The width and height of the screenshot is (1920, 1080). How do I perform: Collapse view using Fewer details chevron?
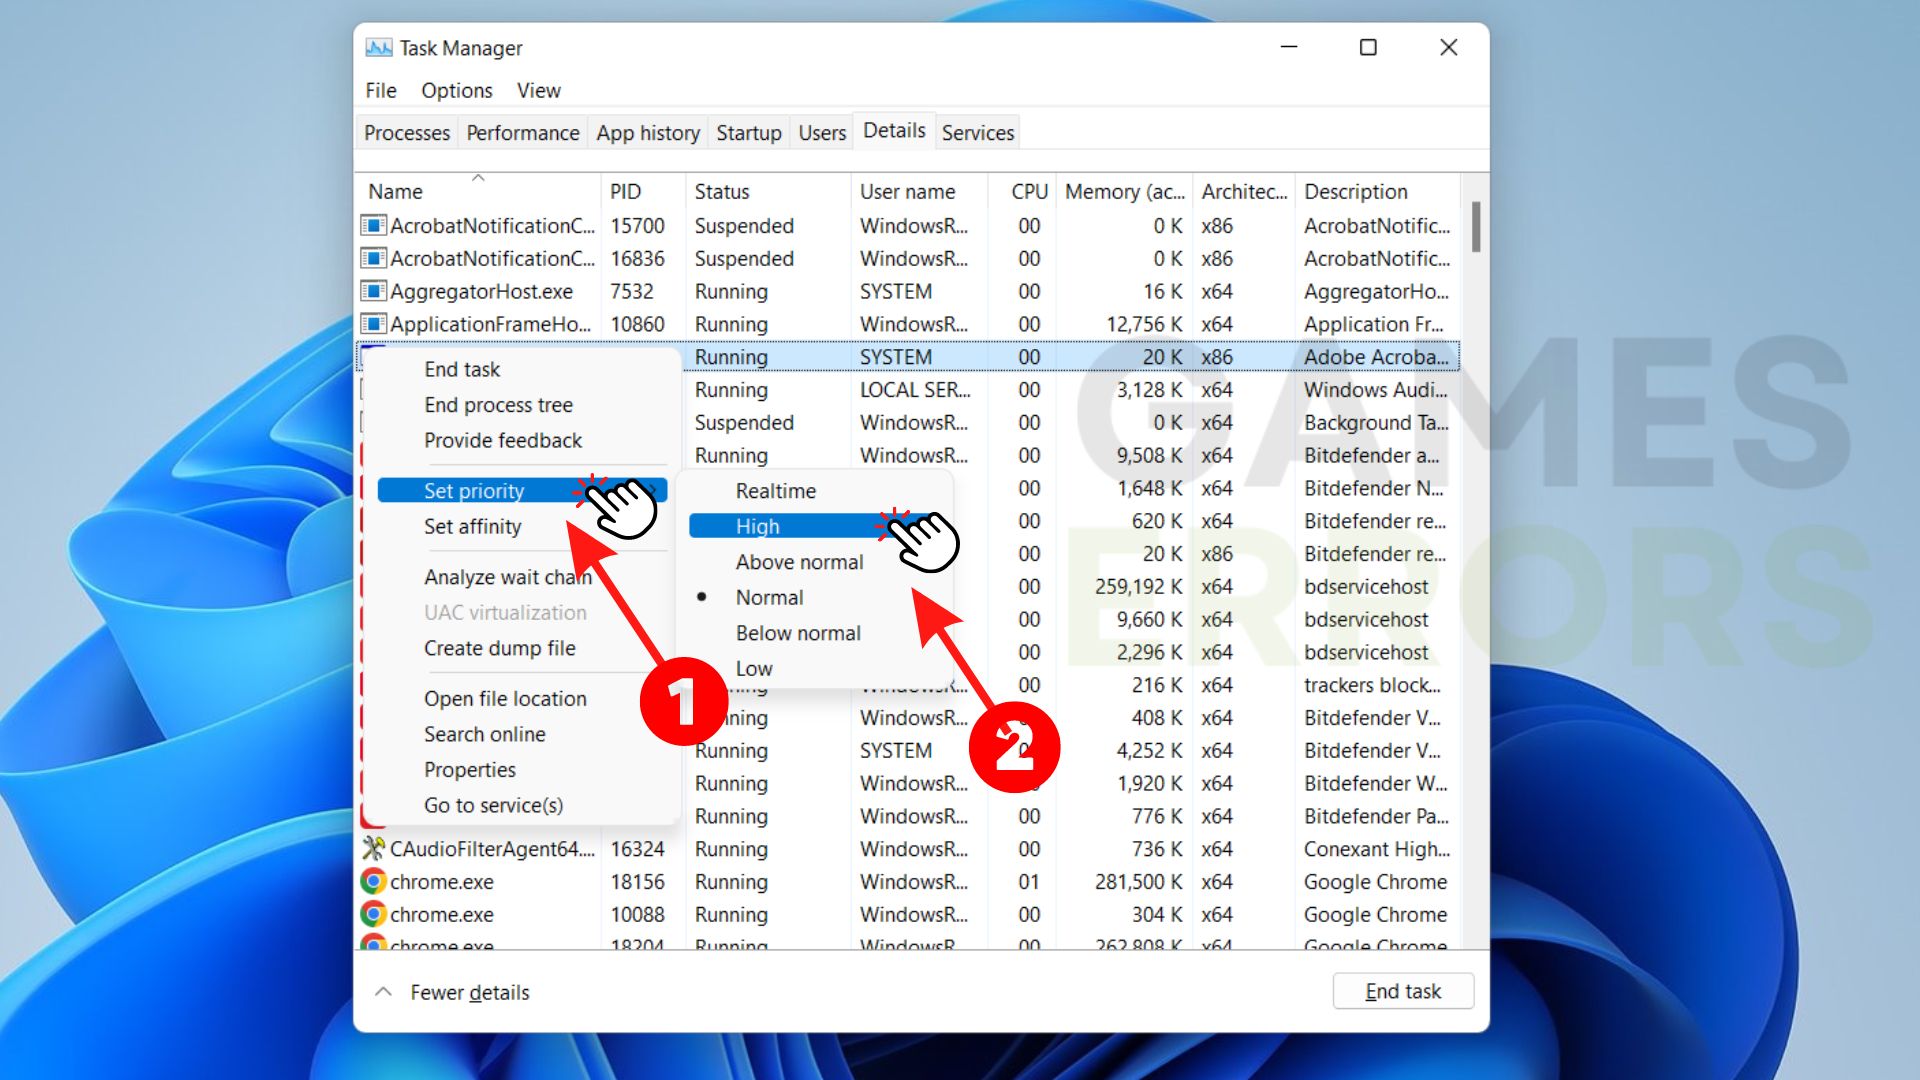(x=383, y=992)
